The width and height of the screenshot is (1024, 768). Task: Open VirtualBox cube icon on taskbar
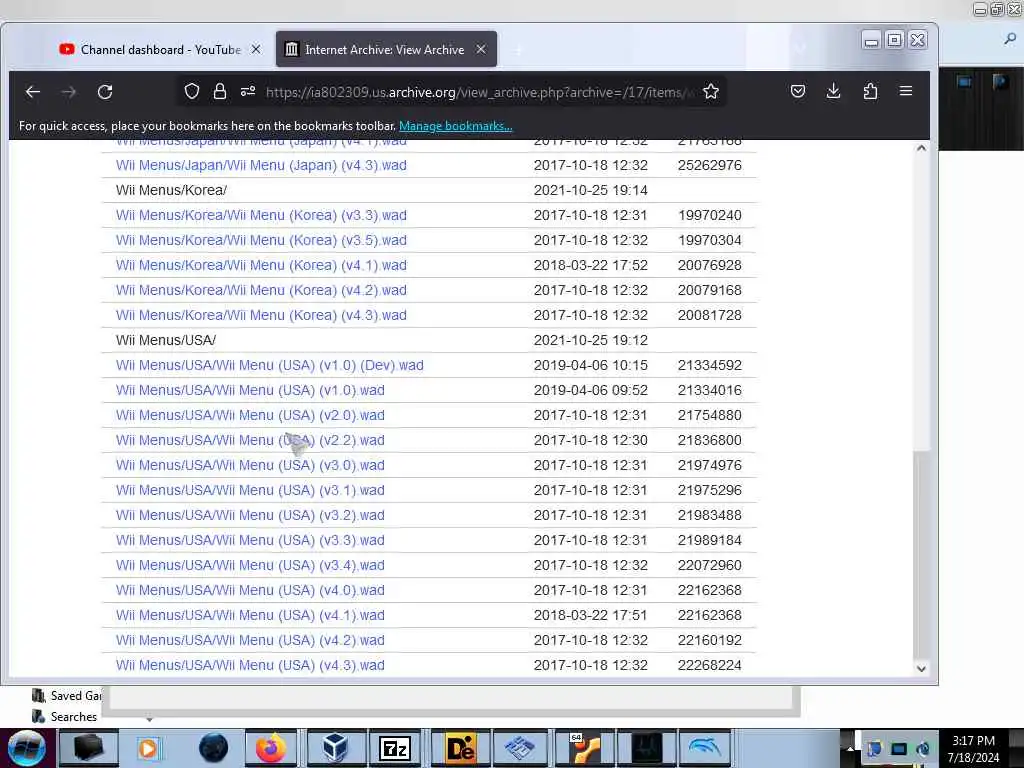(x=335, y=748)
